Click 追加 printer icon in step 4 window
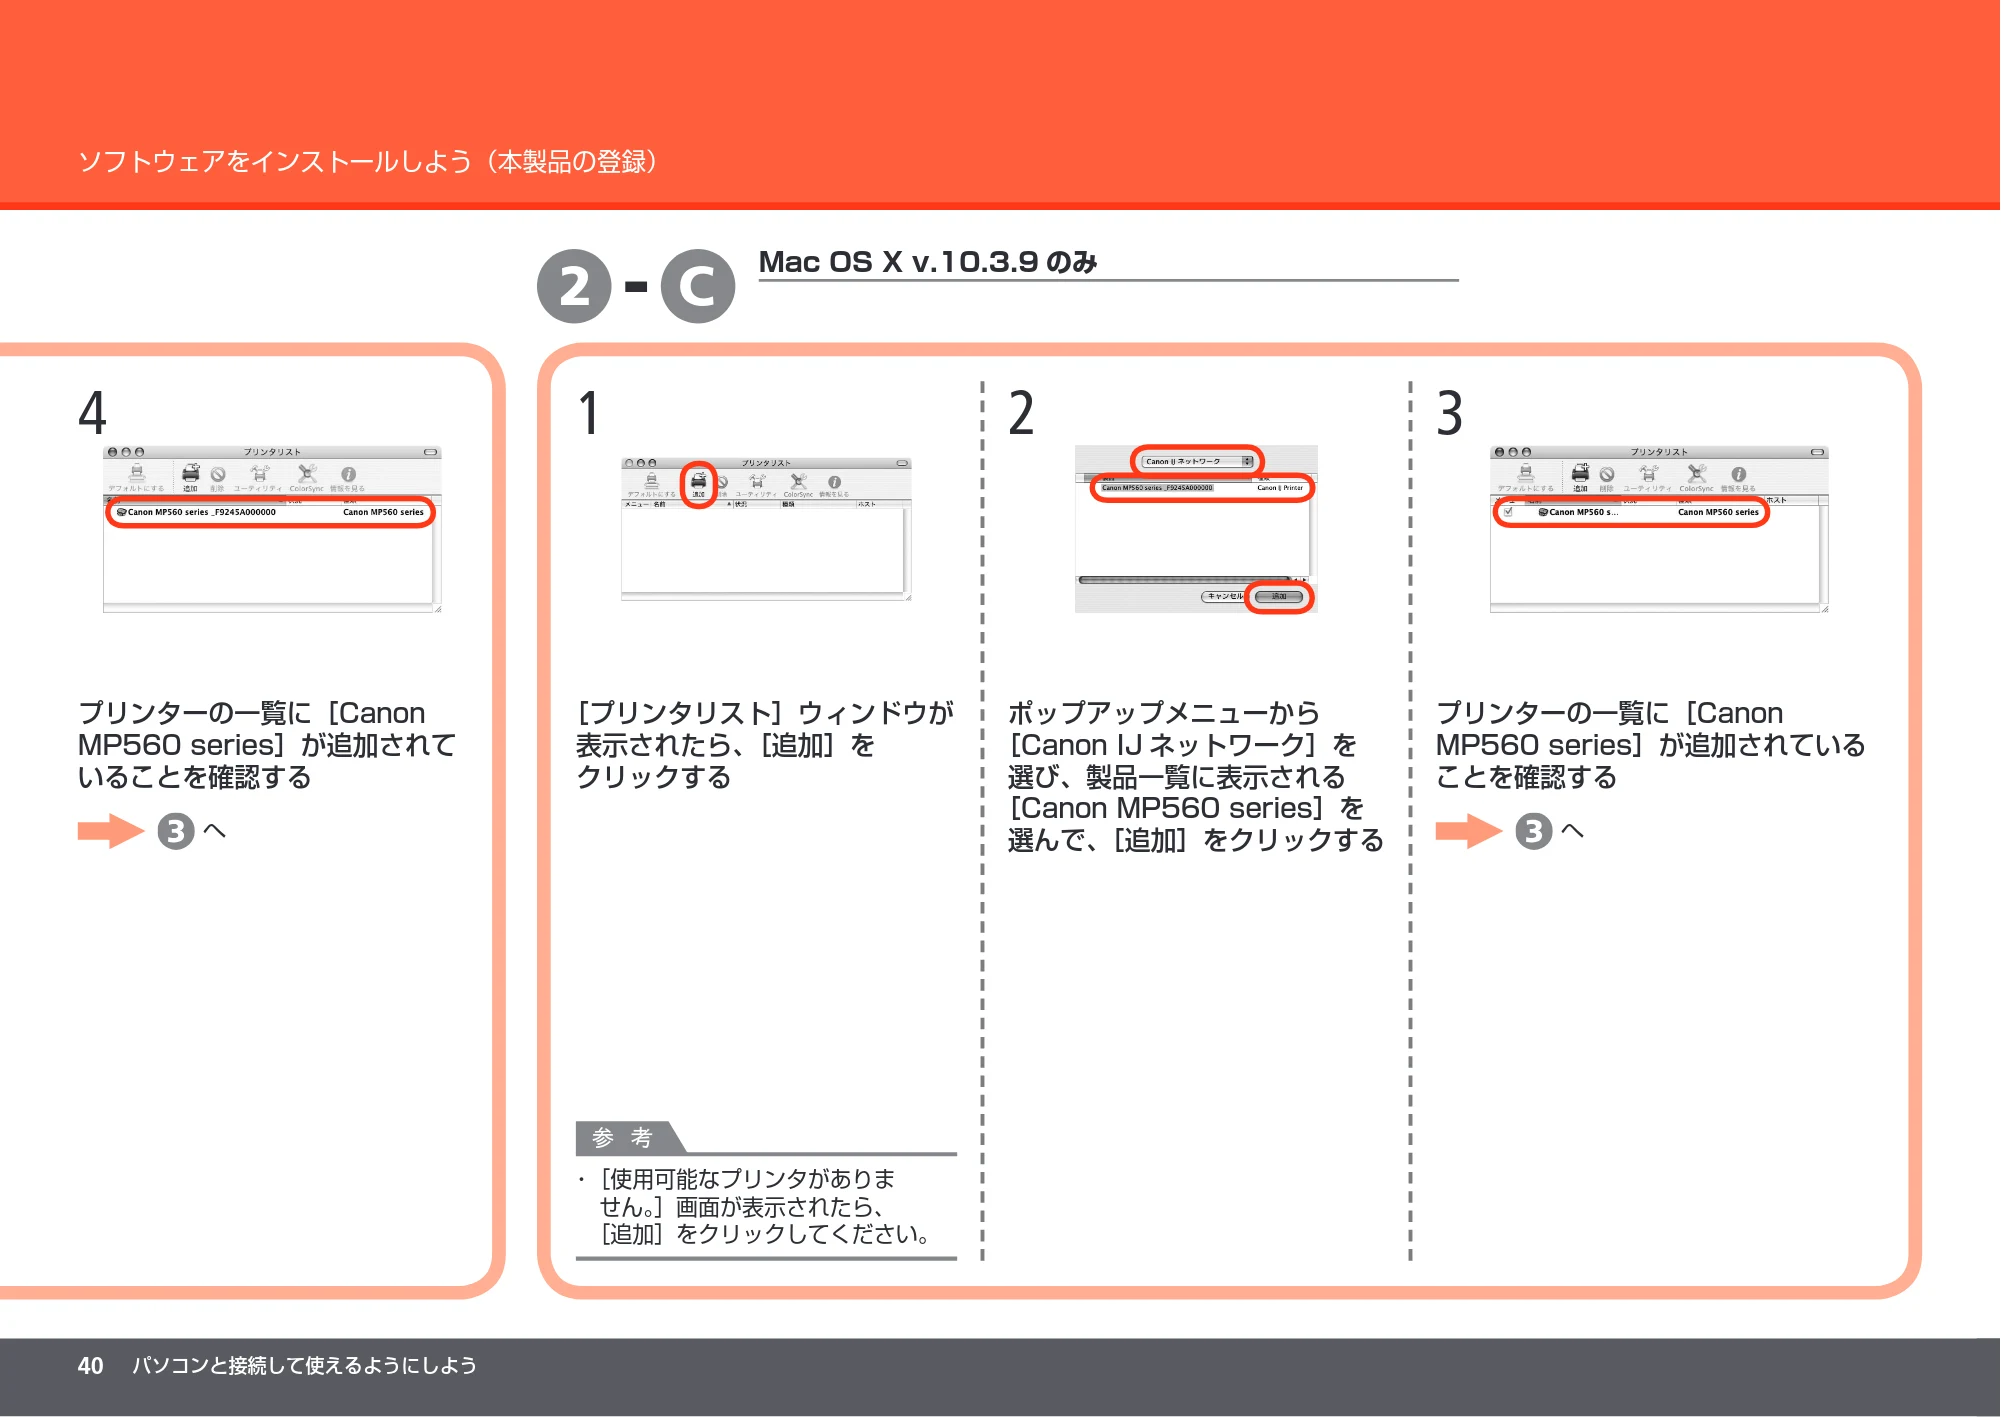This screenshot has height=1417, width=2001. 190,477
